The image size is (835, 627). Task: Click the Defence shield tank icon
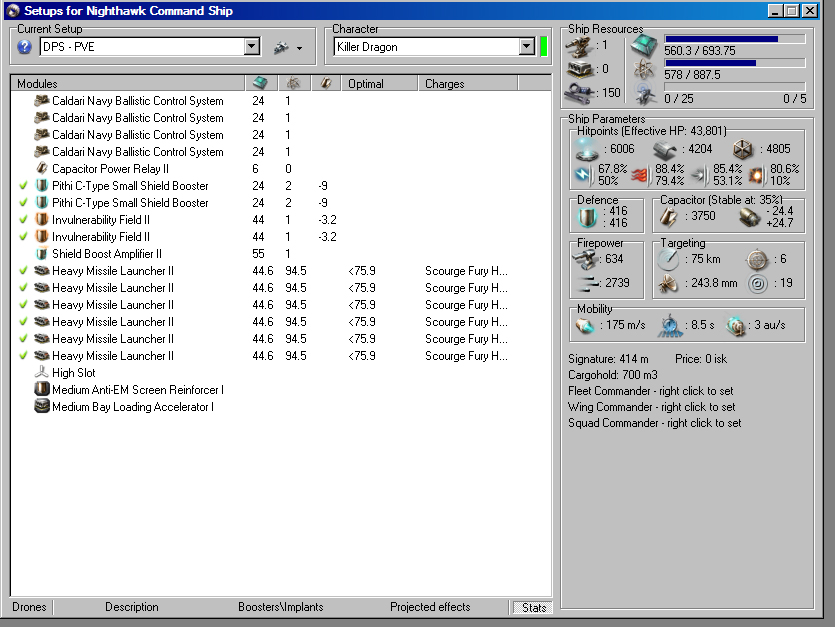587,217
